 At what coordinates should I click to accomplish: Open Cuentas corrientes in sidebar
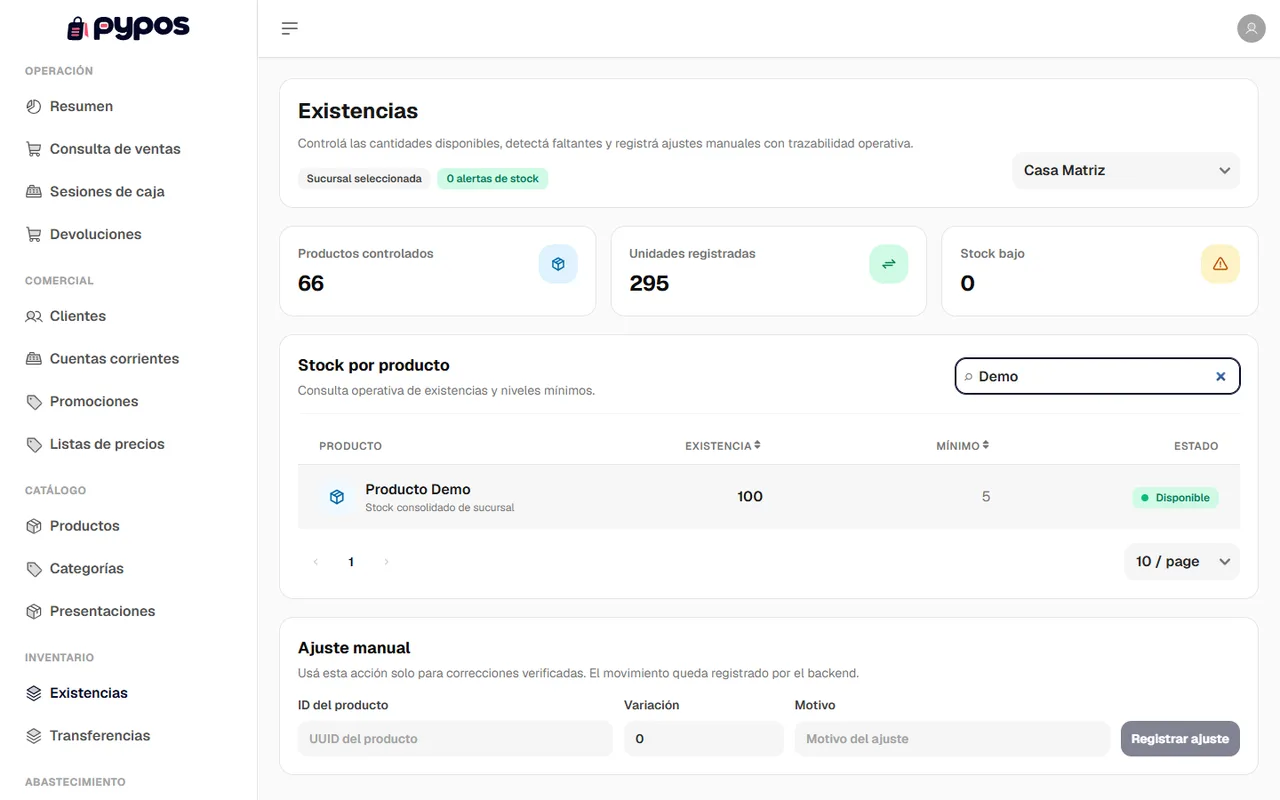coord(114,359)
